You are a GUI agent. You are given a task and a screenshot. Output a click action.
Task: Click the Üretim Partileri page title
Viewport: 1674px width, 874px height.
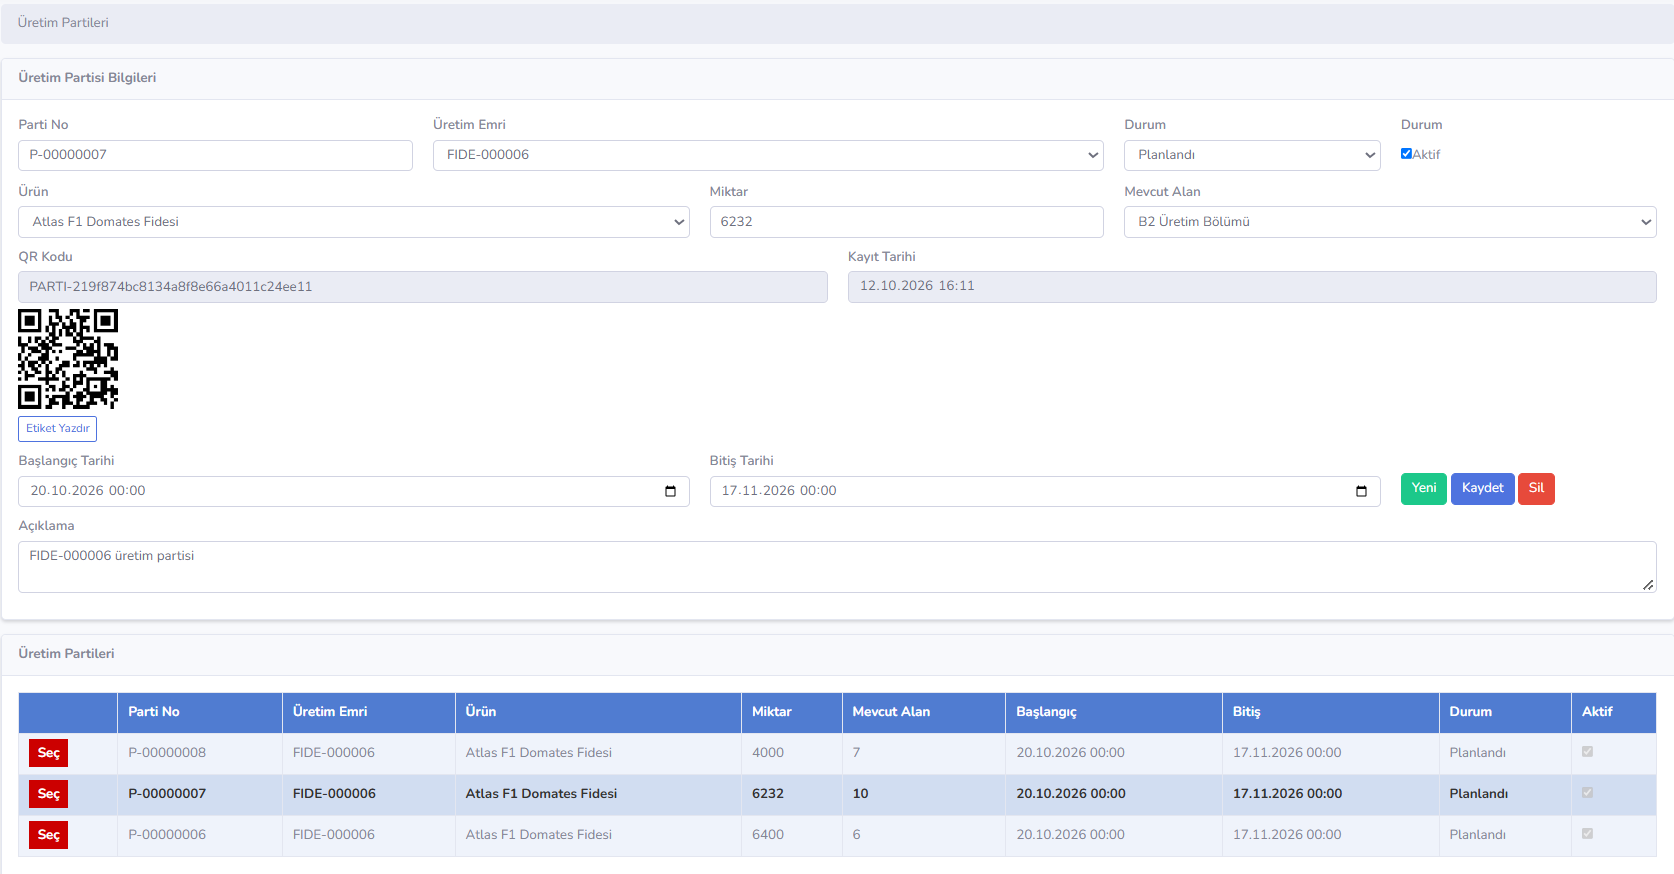pos(63,23)
